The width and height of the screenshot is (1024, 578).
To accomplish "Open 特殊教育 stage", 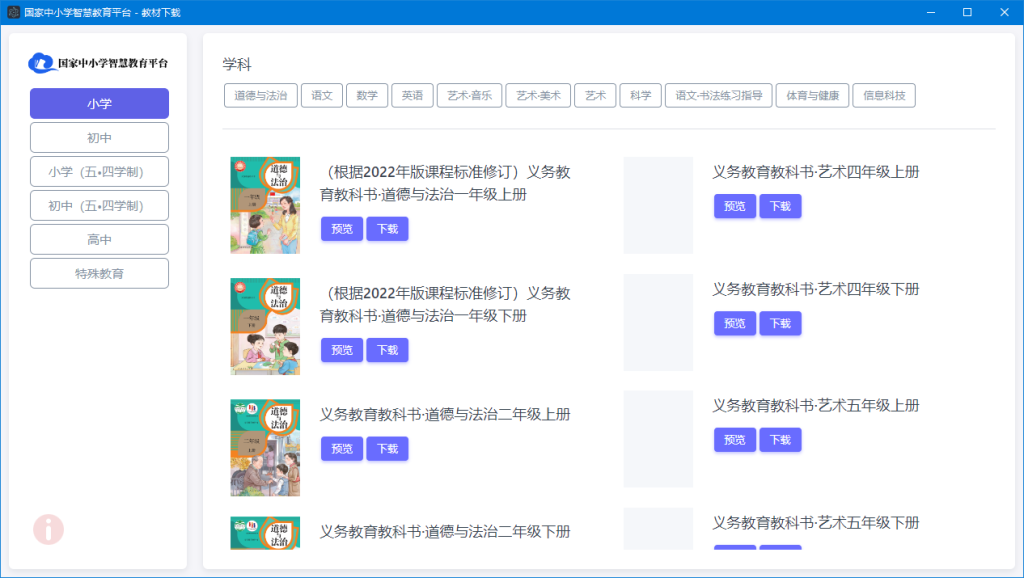I will click(99, 274).
